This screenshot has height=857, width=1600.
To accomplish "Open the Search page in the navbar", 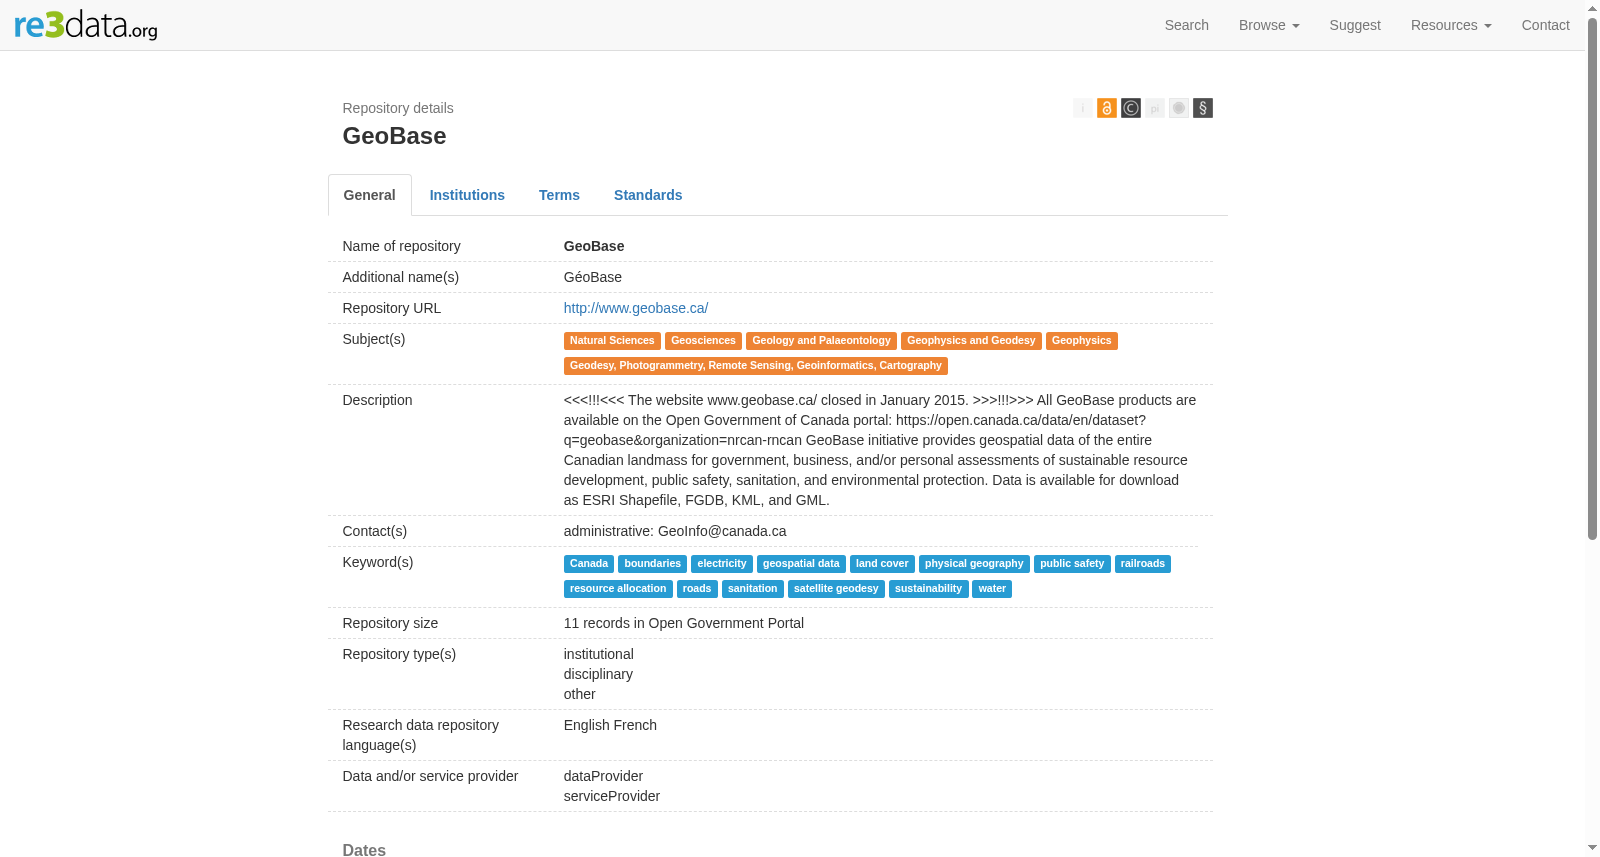I will tap(1187, 25).
